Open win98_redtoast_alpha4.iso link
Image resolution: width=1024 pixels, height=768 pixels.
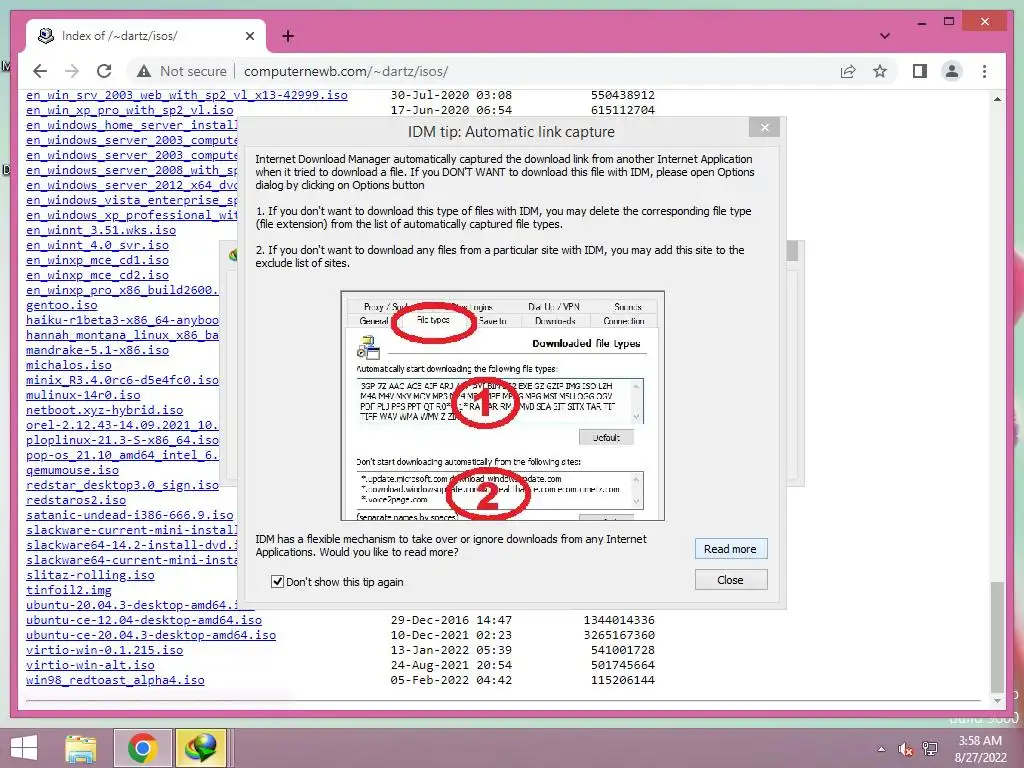click(115, 680)
